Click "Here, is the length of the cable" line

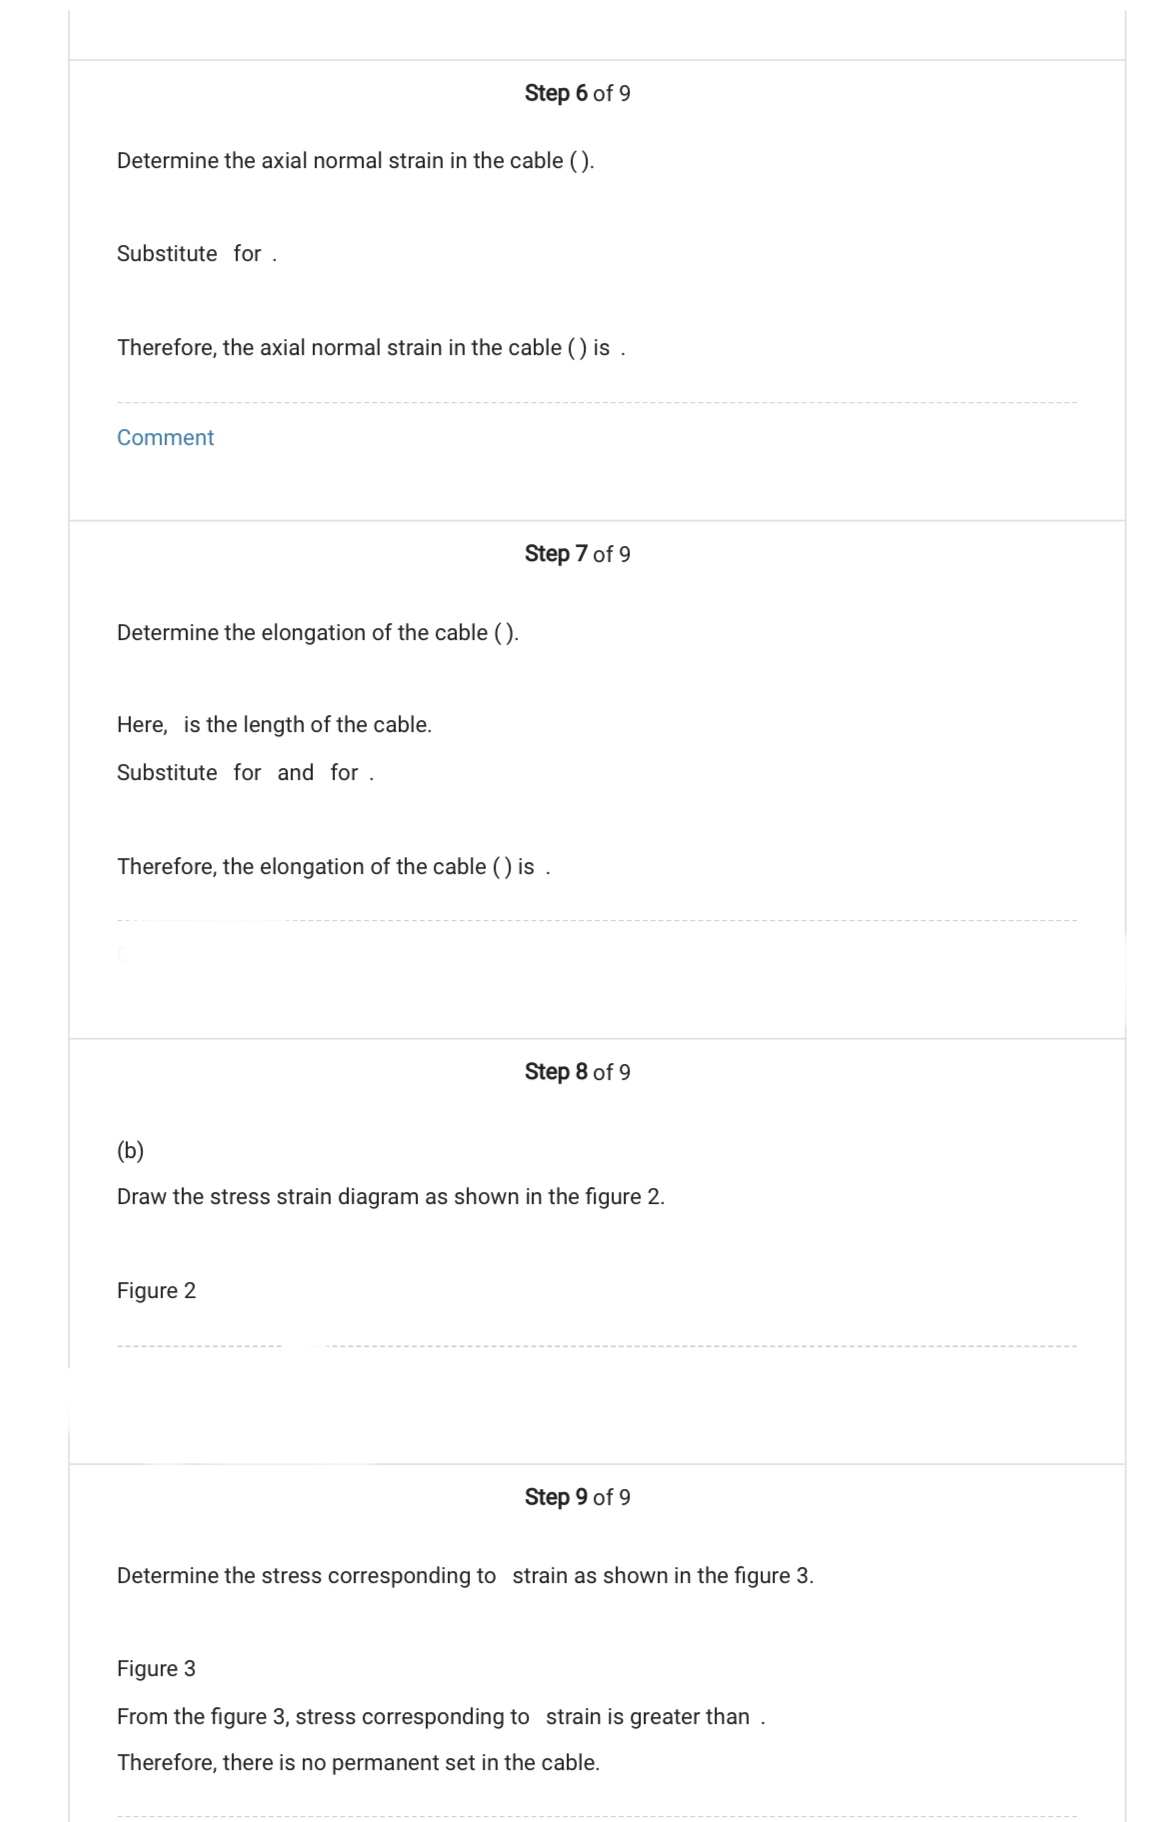274,725
